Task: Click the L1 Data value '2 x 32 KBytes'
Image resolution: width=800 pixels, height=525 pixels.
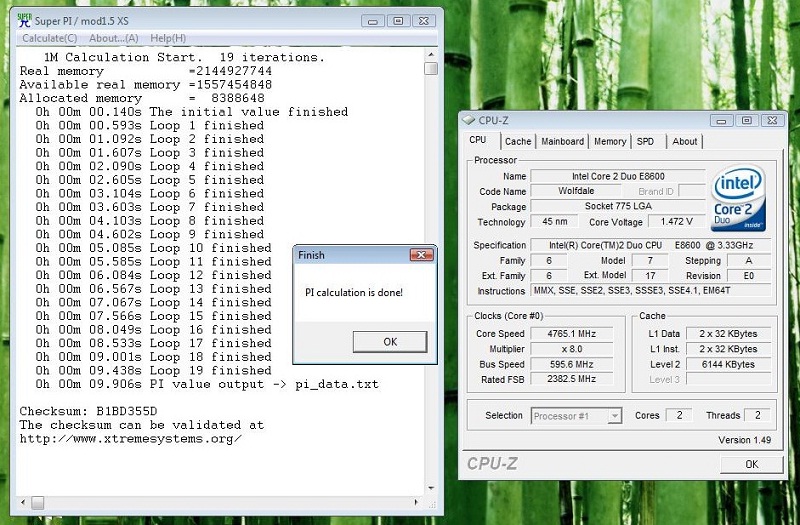Action: point(729,334)
